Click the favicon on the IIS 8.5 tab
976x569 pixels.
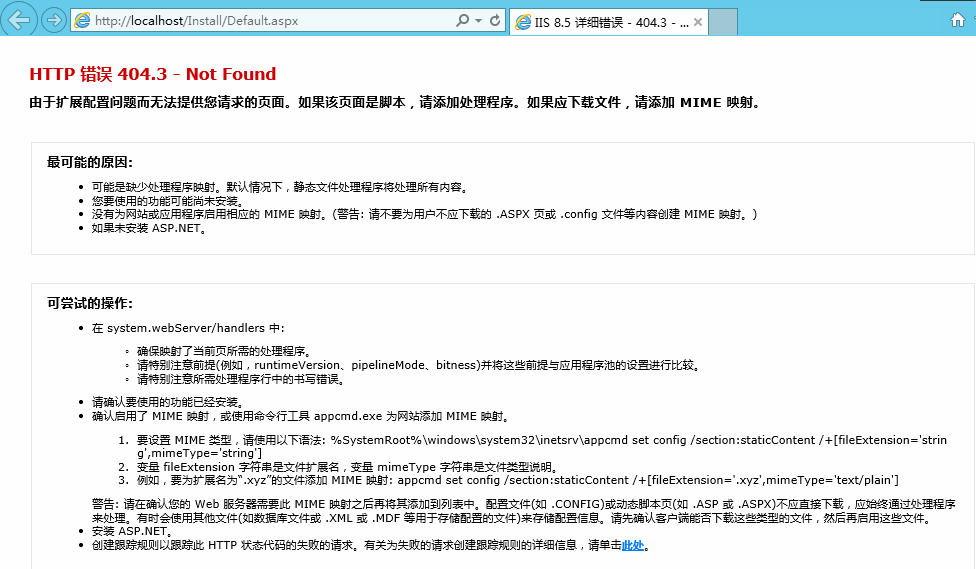524,21
